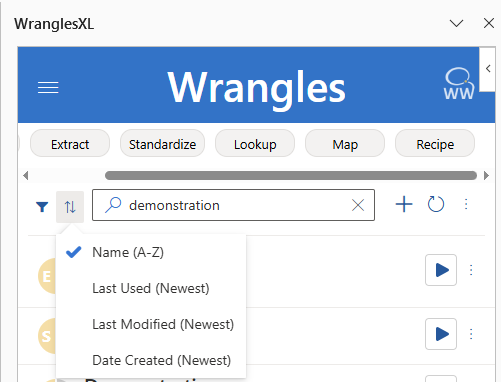The width and height of the screenshot is (501, 382).
Task: Close the WranglesXL task pane
Action: tap(489, 23)
